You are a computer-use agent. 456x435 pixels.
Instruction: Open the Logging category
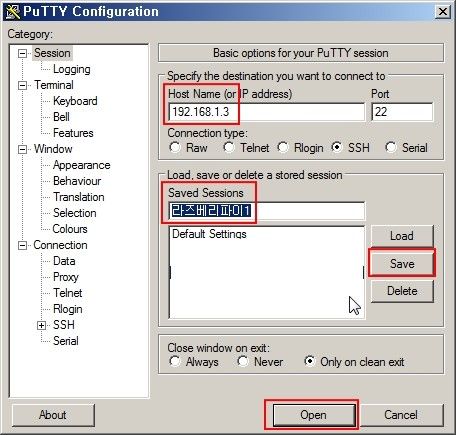pos(72,69)
